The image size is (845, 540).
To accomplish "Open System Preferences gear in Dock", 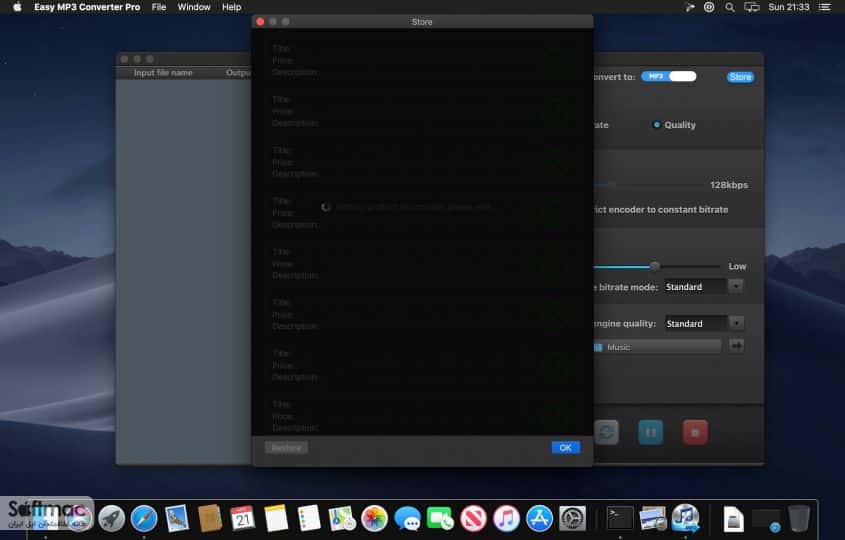I will (x=572, y=518).
